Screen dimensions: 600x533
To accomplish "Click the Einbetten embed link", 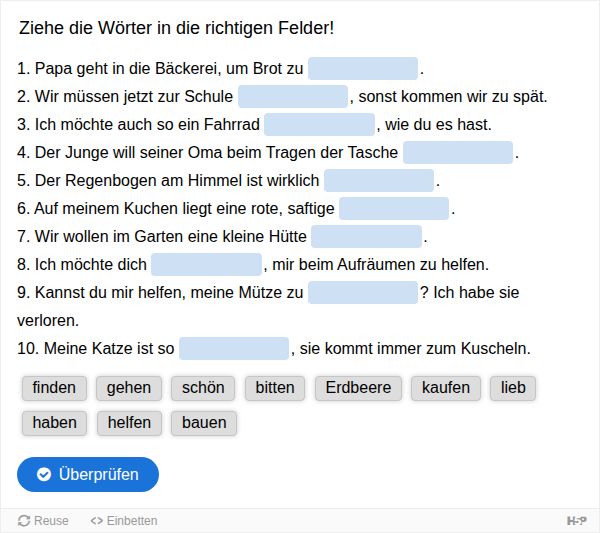I will tap(124, 520).
